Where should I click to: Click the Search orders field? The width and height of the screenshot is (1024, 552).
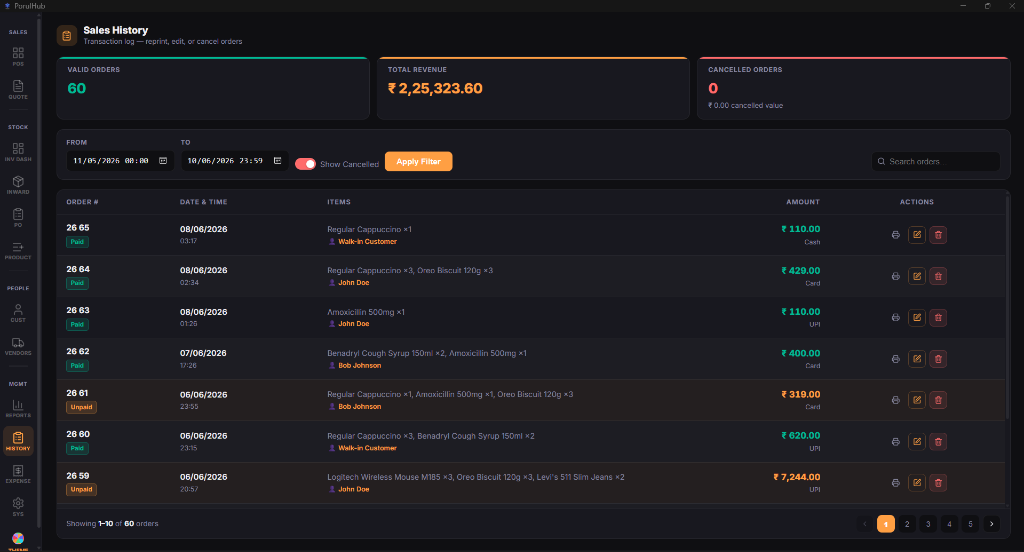tap(936, 161)
